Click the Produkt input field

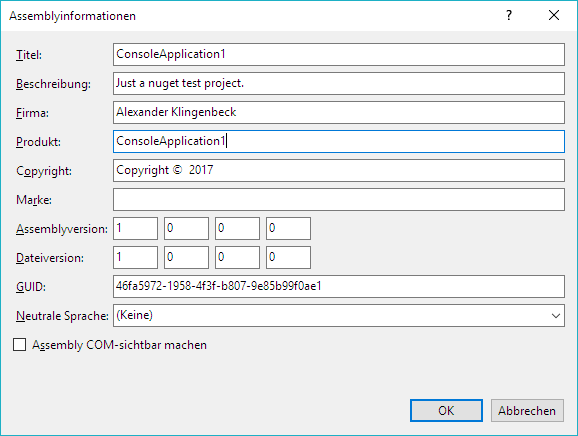(x=339, y=142)
